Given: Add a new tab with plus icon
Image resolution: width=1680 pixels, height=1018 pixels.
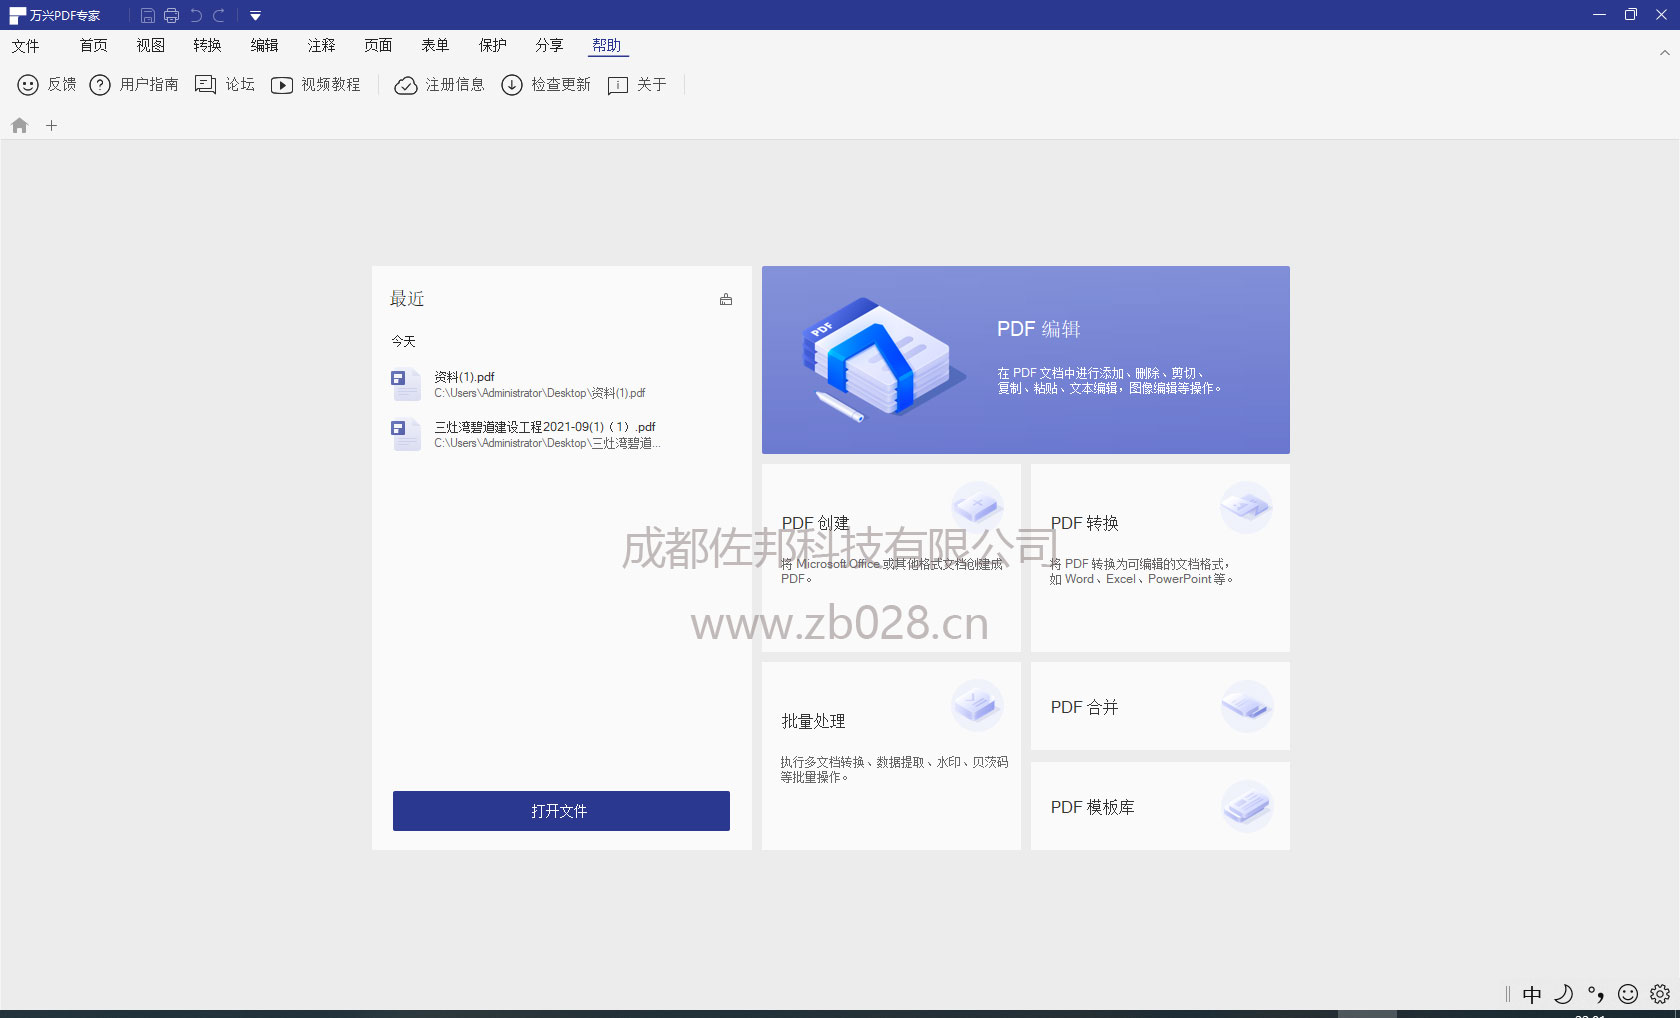Looking at the screenshot, I should point(52,126).
